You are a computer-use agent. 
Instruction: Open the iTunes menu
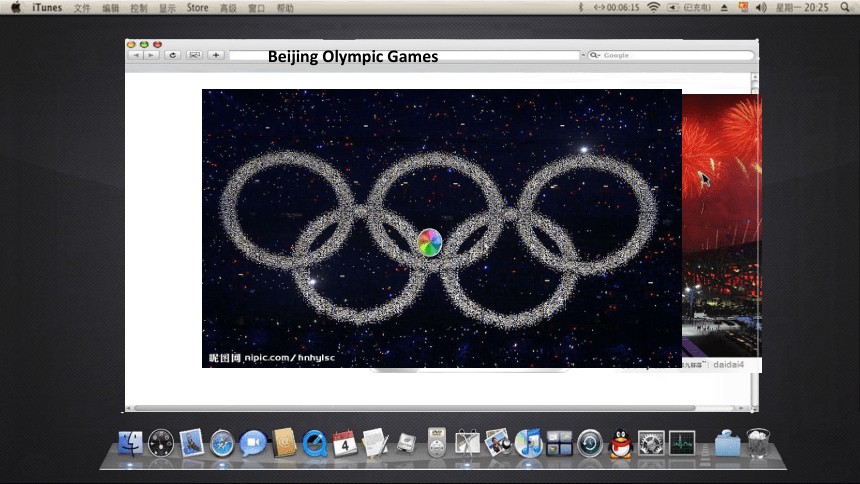tap(47, 8)
